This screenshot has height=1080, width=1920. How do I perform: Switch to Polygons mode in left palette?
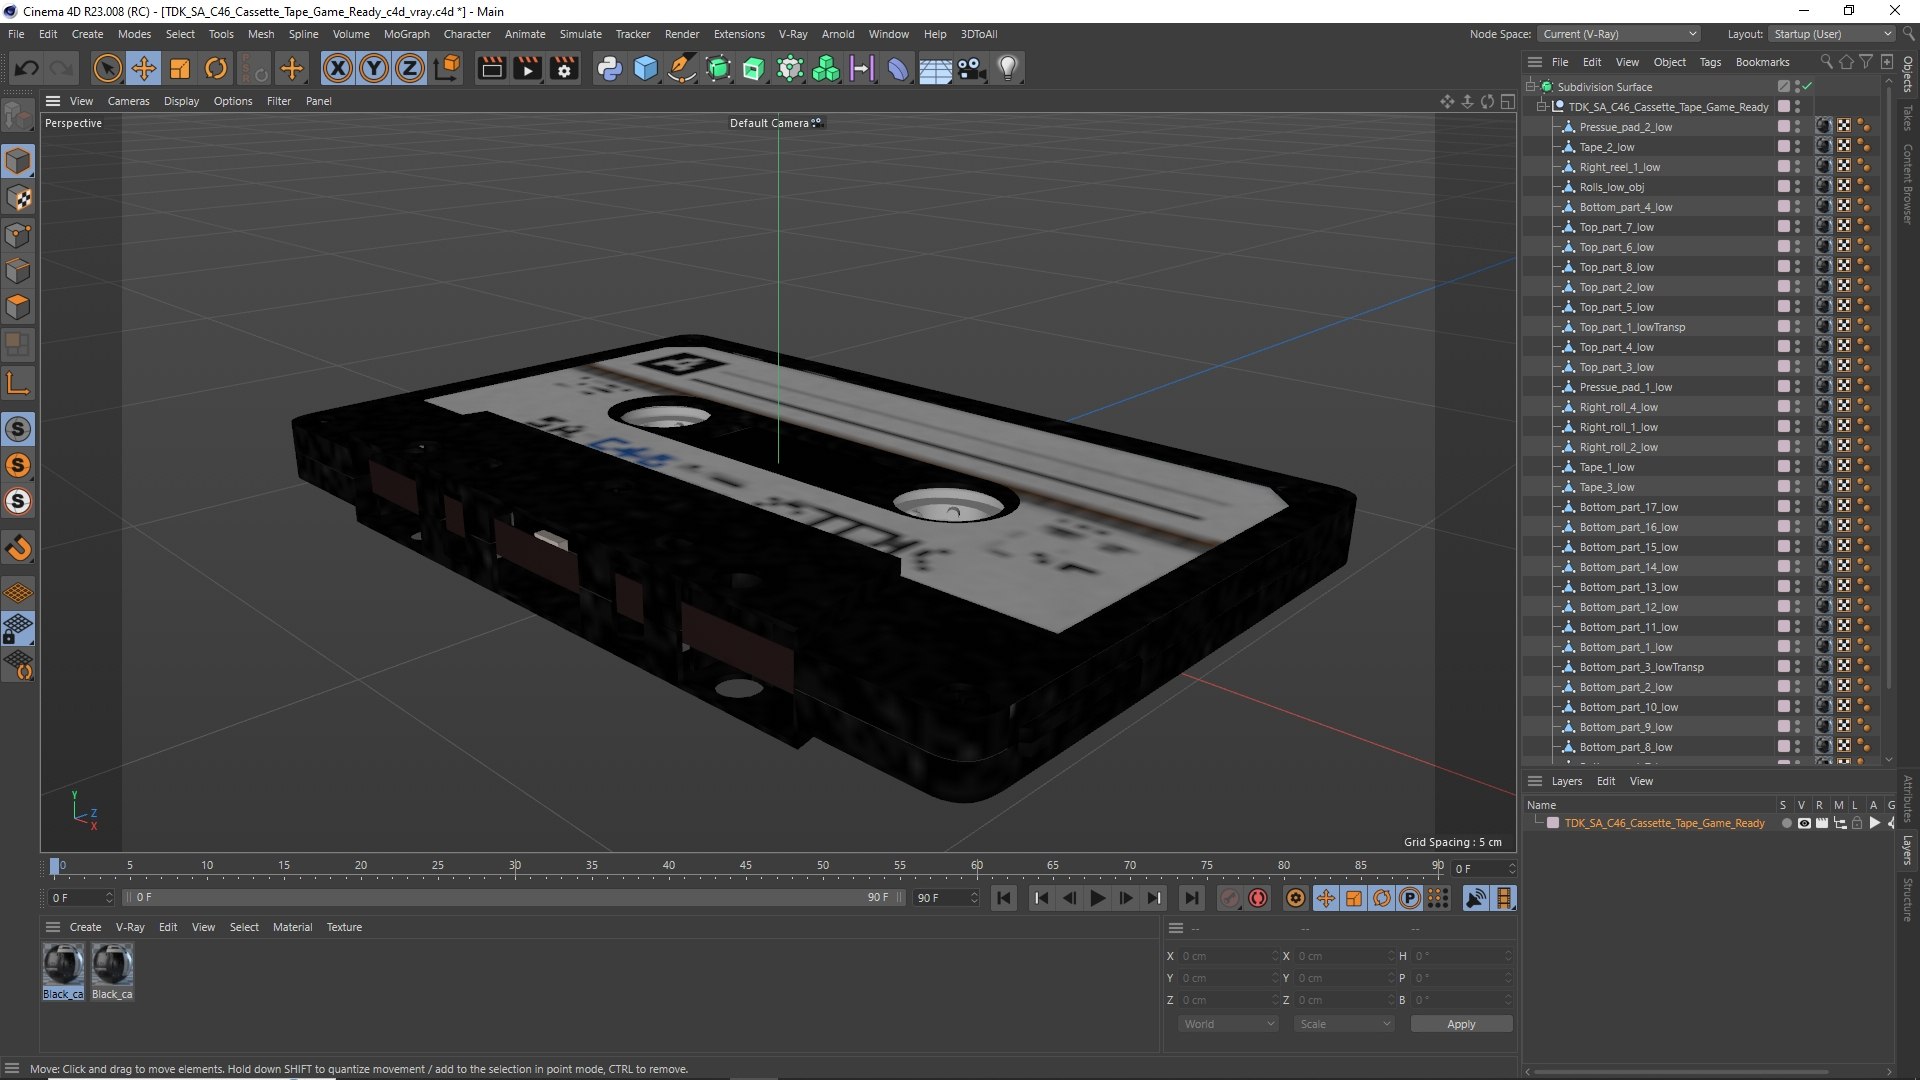tap(18, 307)
